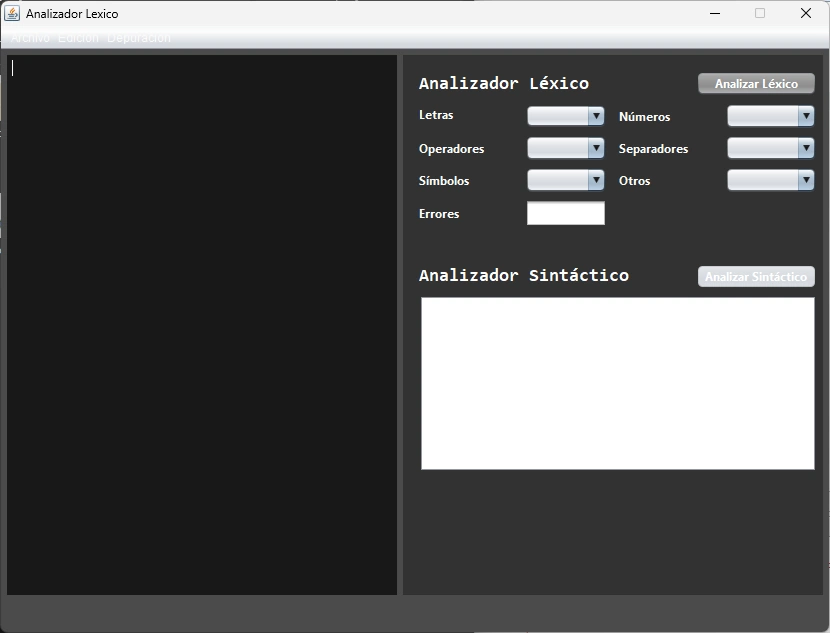Viewport: 830px width, 633px height.
Task: Click the Letras dropdown arrow icon
Action: [597, 115]
